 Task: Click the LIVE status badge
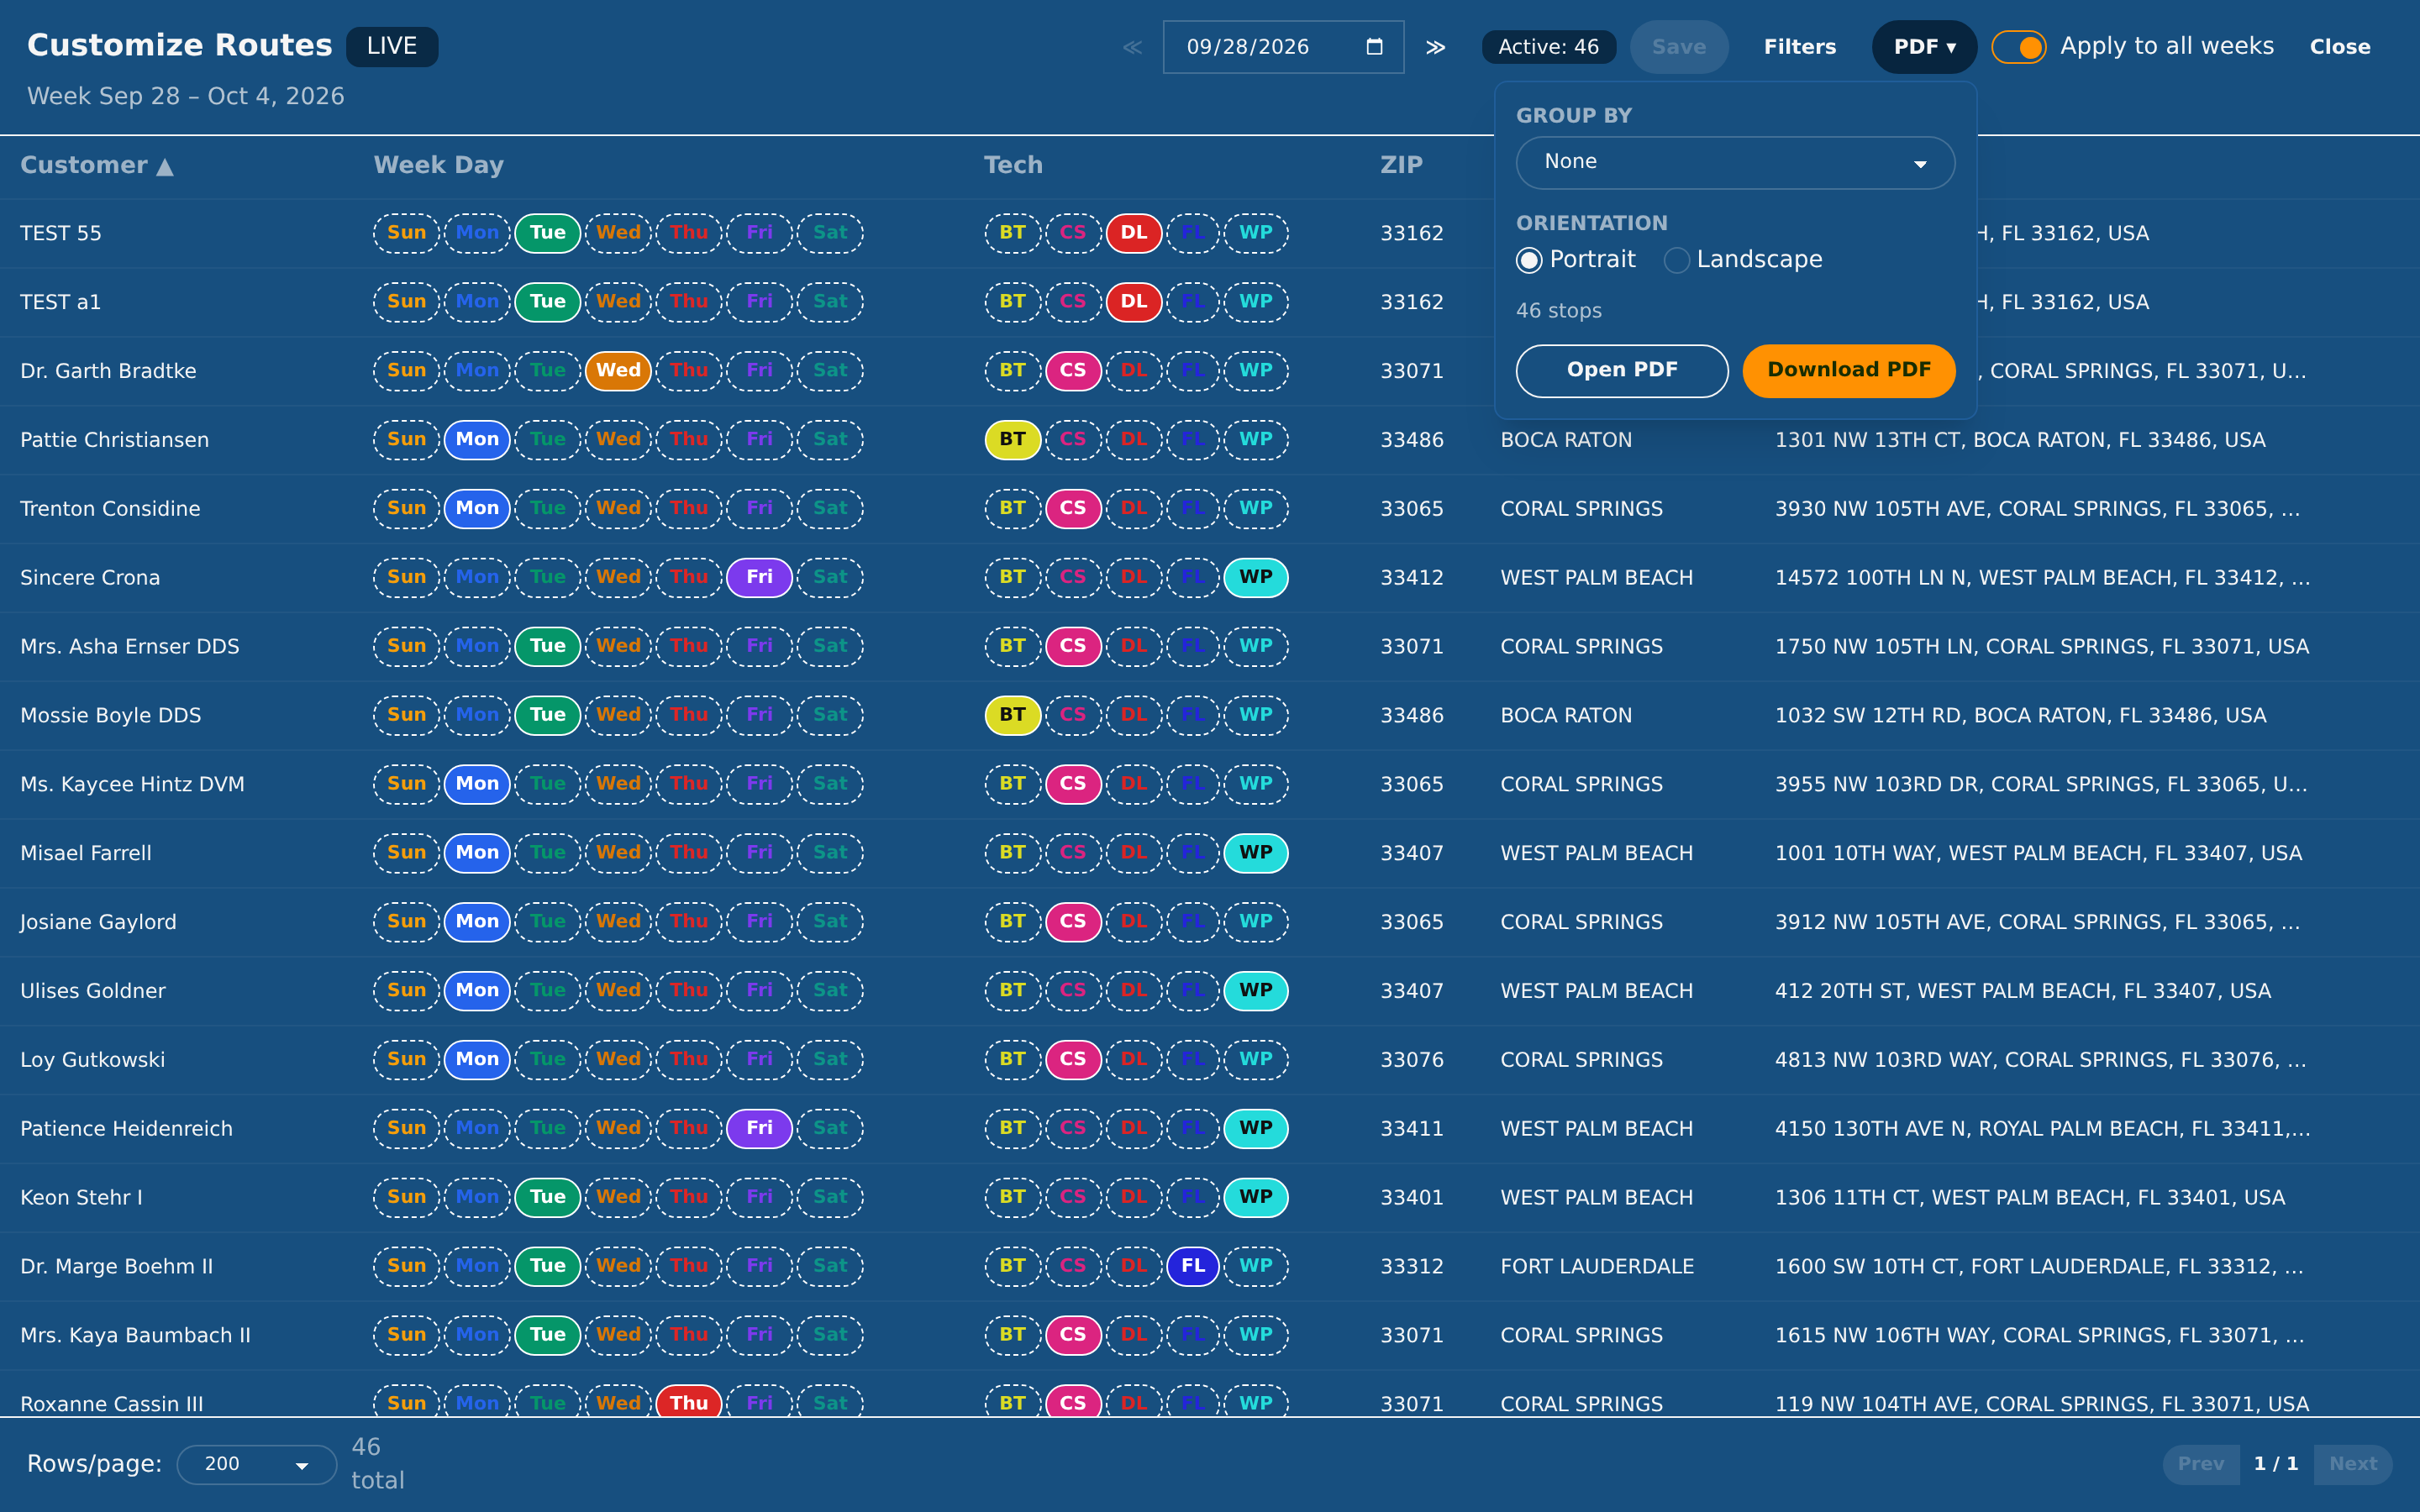392,47
